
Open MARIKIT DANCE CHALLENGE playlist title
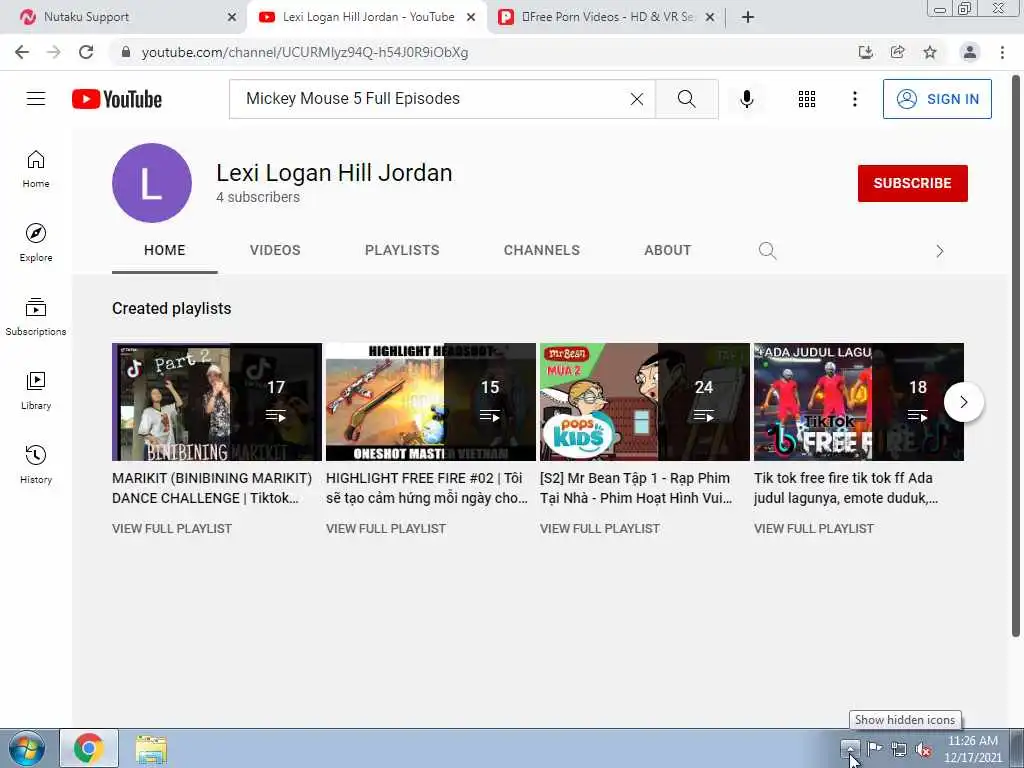(212, 488)
